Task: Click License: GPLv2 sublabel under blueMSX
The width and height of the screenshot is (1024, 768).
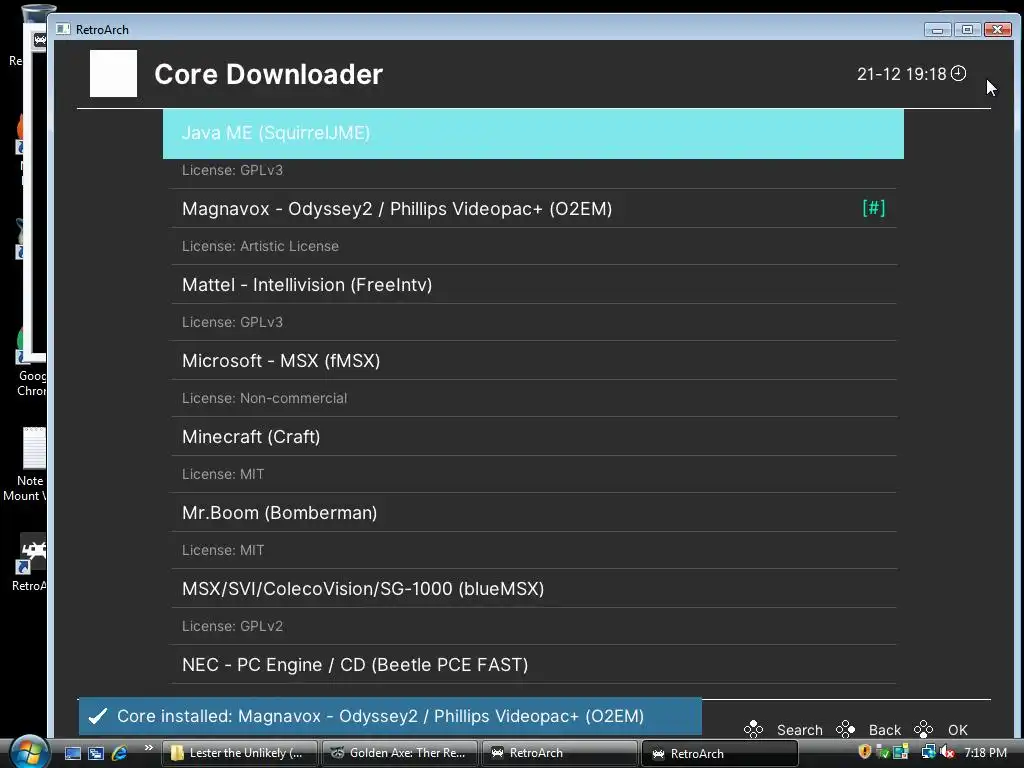Action: (232, 626)
